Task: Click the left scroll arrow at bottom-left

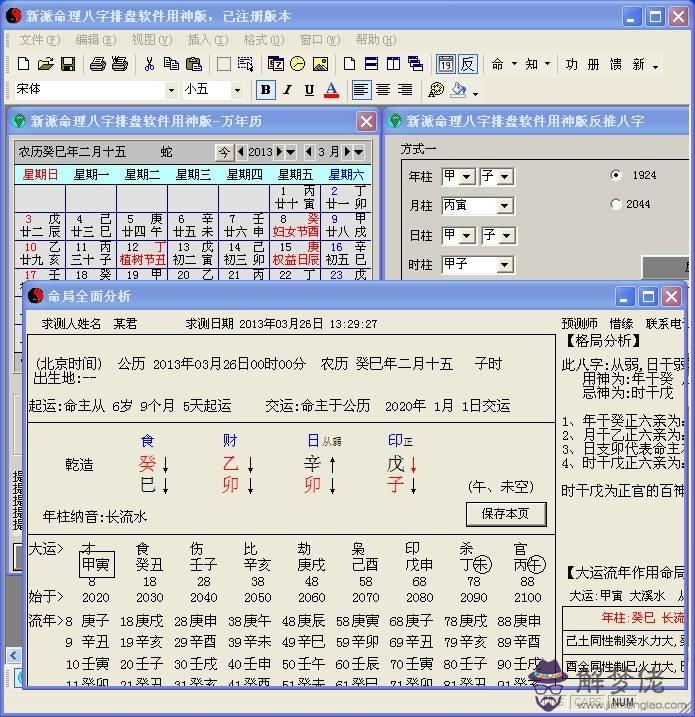Action: tap(14, 655)
